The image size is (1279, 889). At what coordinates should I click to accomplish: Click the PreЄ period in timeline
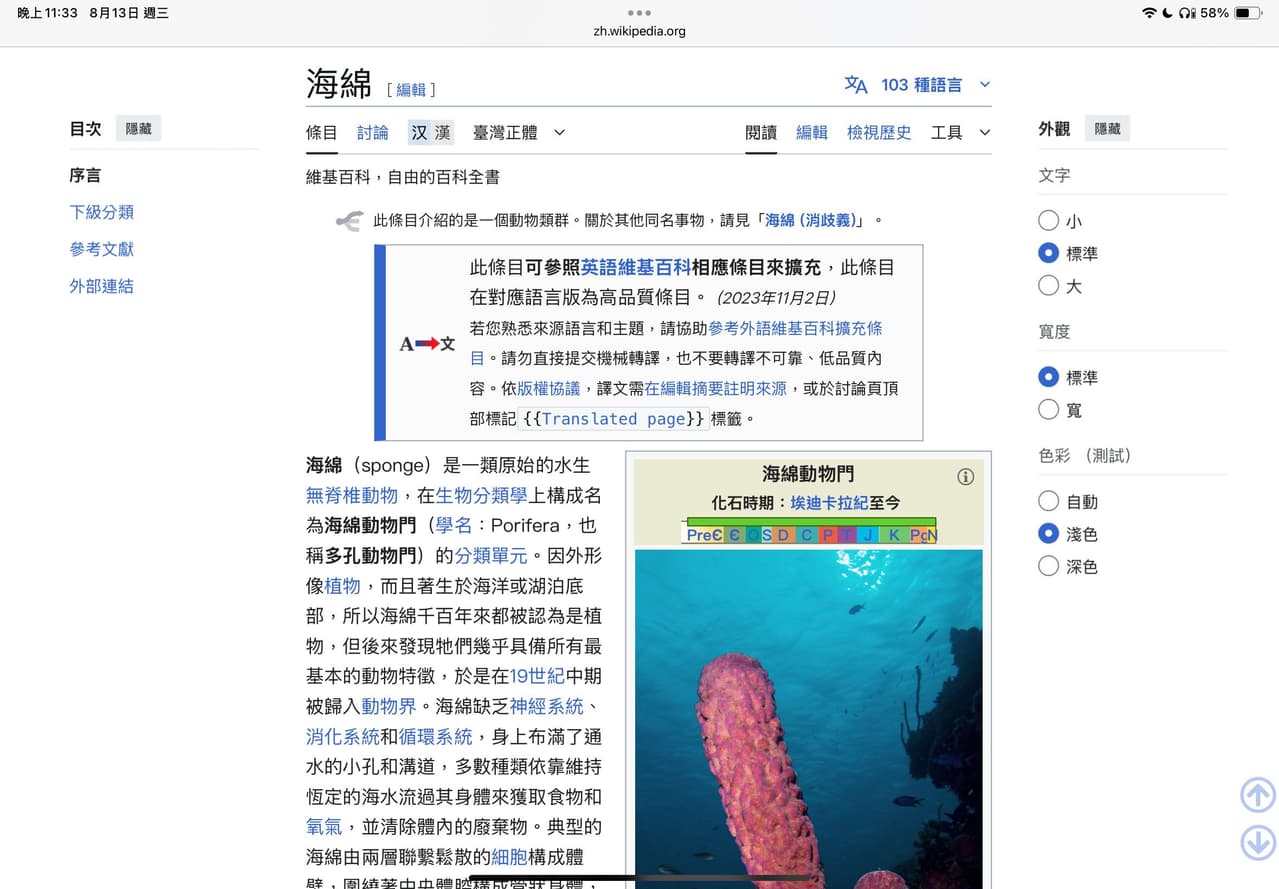[704, 535]
